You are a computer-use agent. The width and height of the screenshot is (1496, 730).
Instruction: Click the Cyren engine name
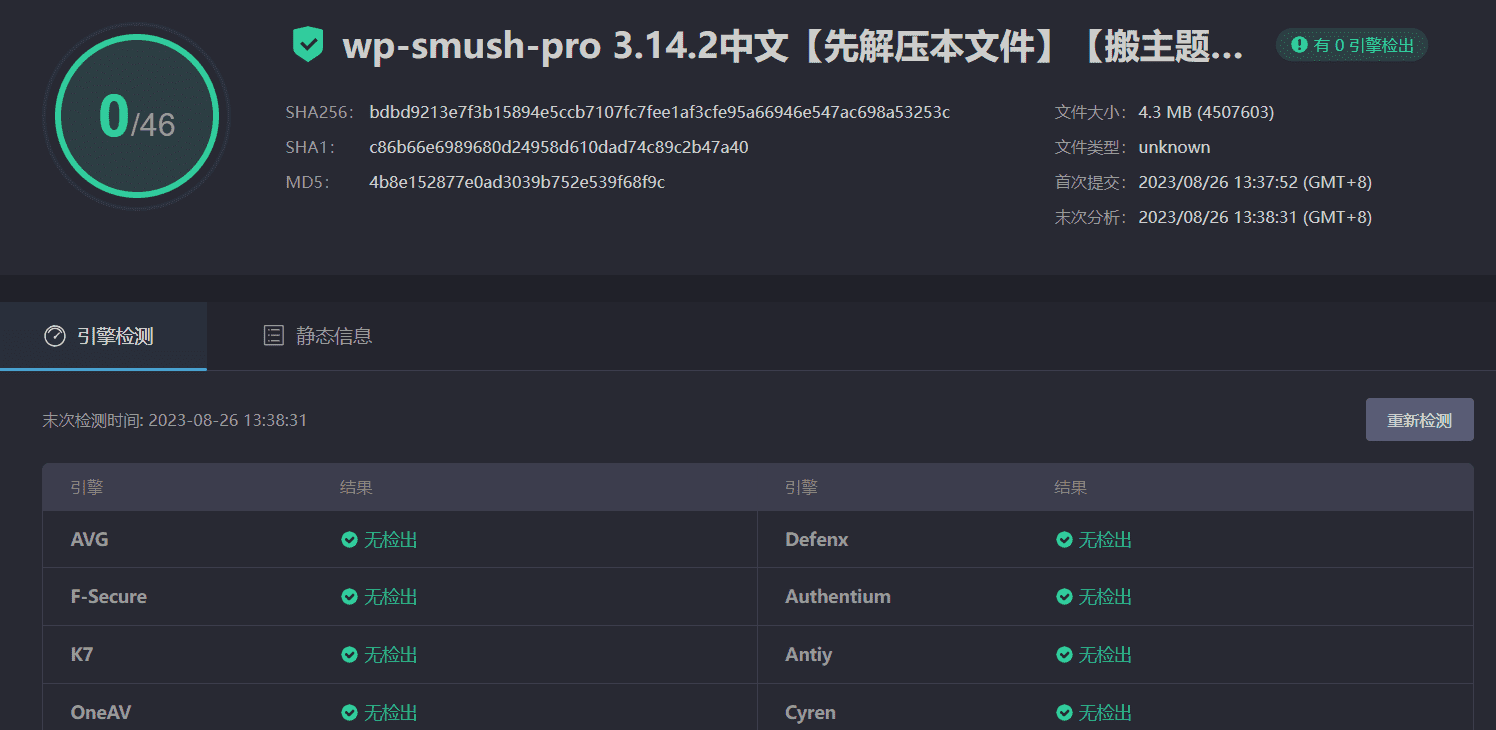810,713
